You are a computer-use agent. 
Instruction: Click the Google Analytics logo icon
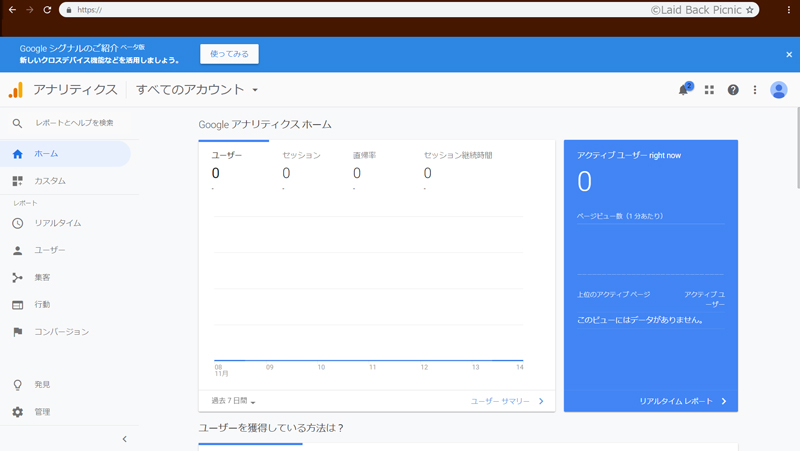[16, 90]
